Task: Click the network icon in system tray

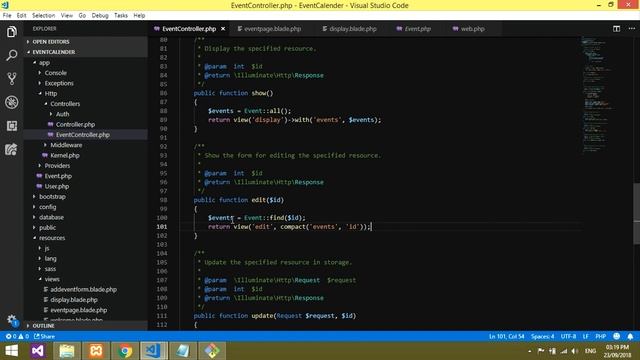Action: pyautogui.click(x=564, y=351)
